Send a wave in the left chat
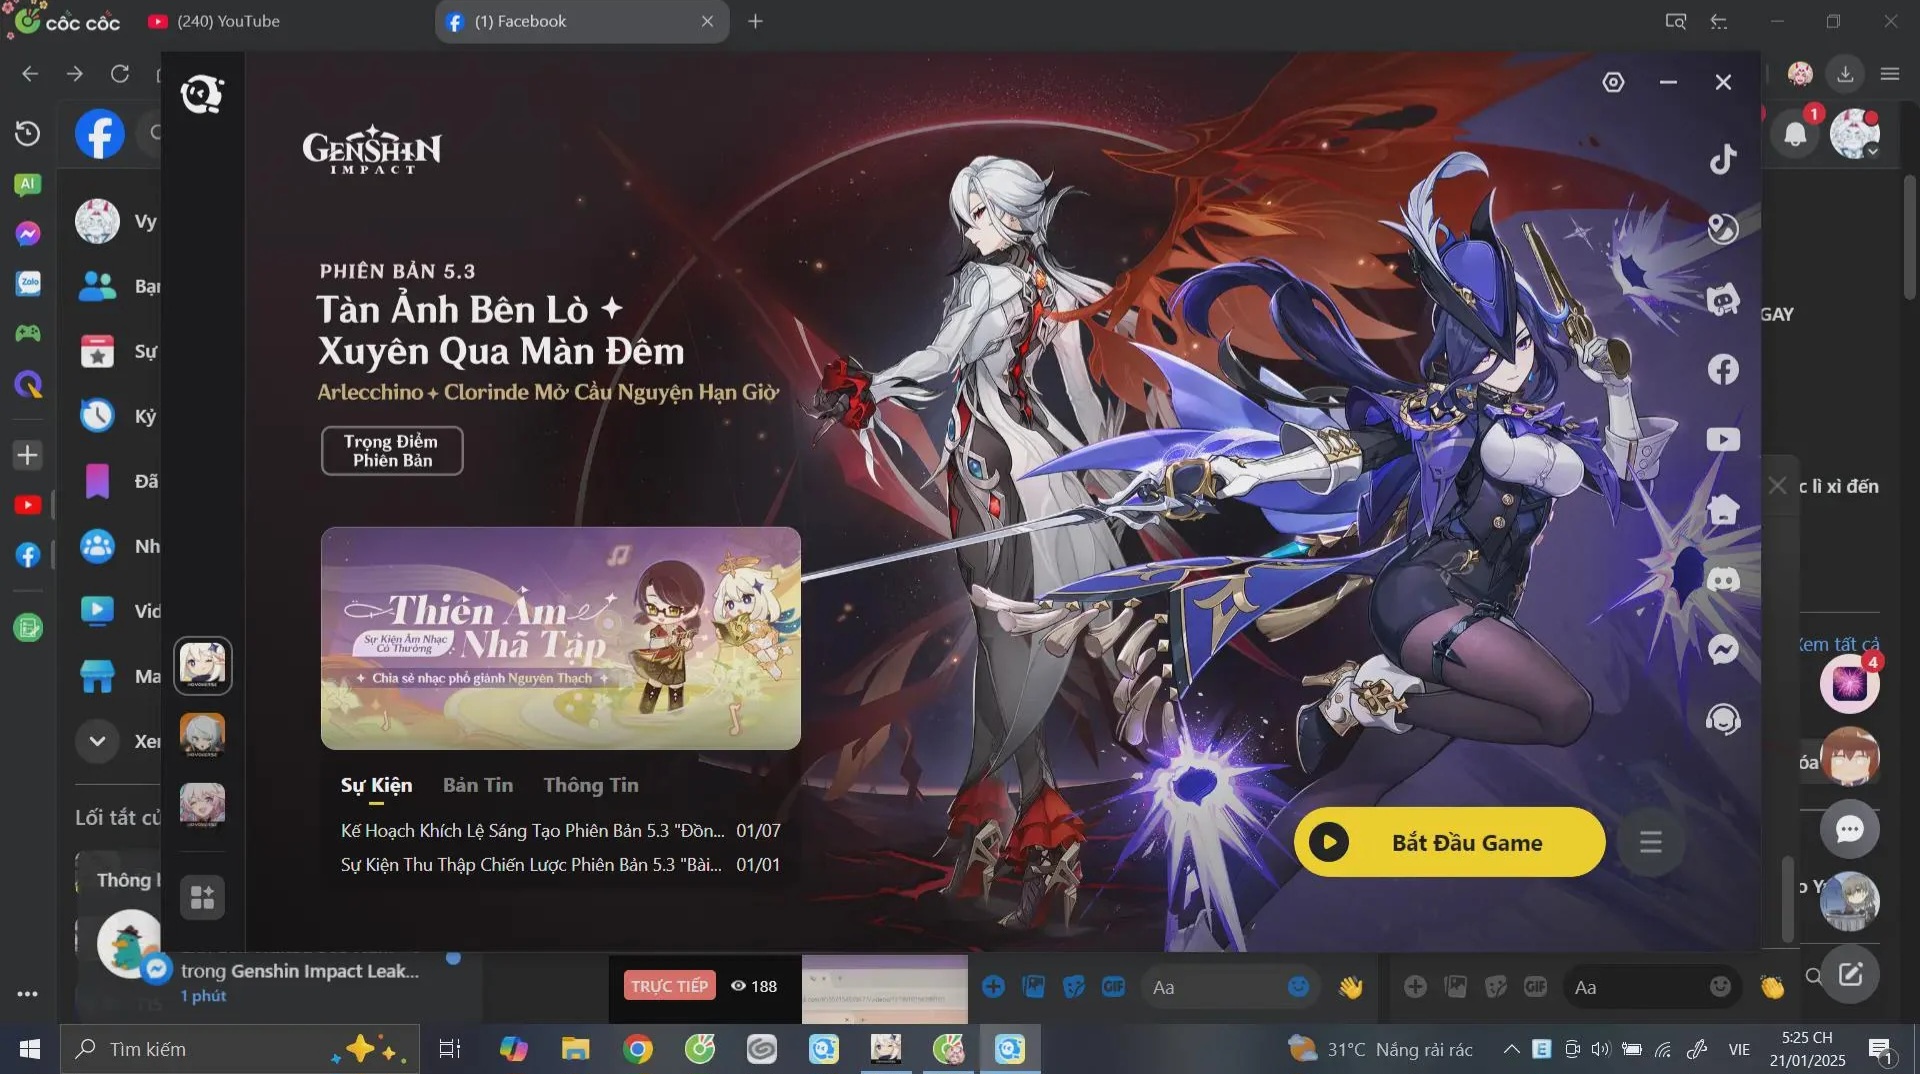Image resolution: width=1920 pixels, height=1074 pixels. click(x=1351, y=988)
